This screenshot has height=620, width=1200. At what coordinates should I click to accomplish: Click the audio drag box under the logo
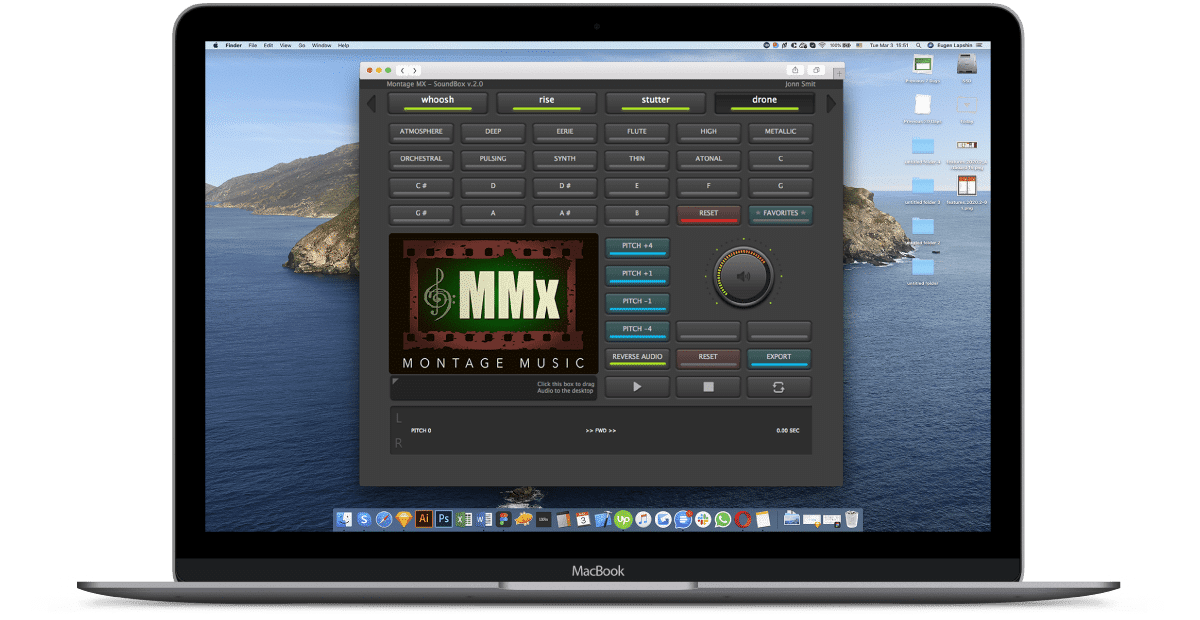point(494,388)
